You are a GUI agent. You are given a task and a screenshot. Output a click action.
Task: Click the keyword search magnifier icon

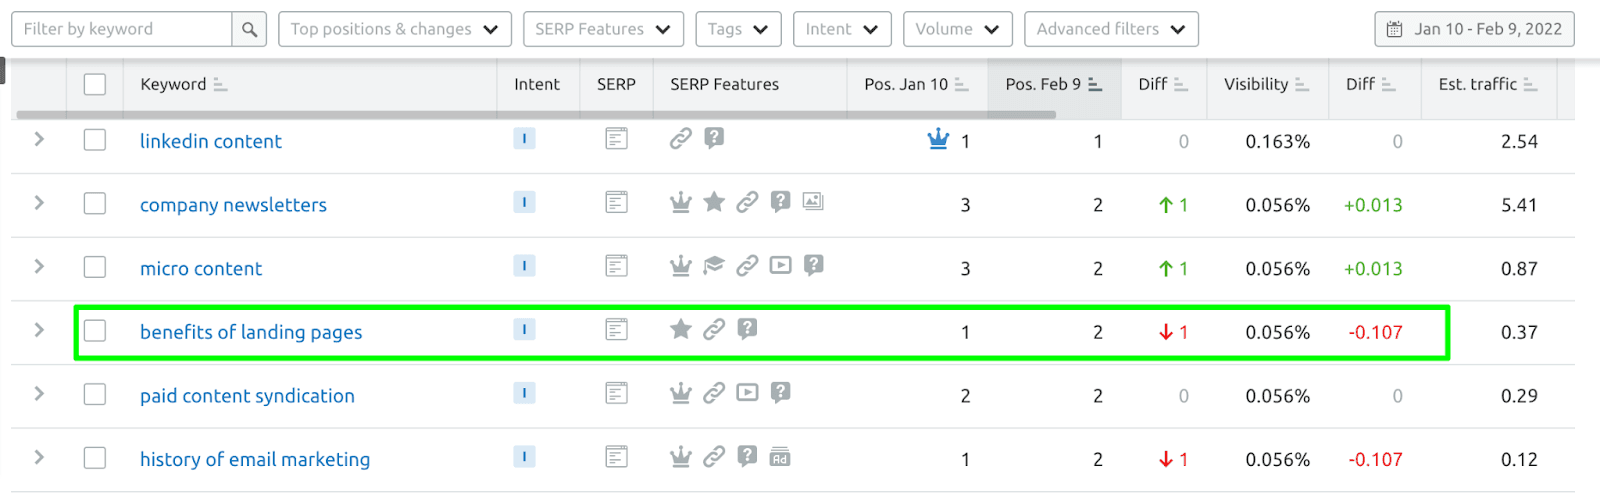tap(249, 29)
